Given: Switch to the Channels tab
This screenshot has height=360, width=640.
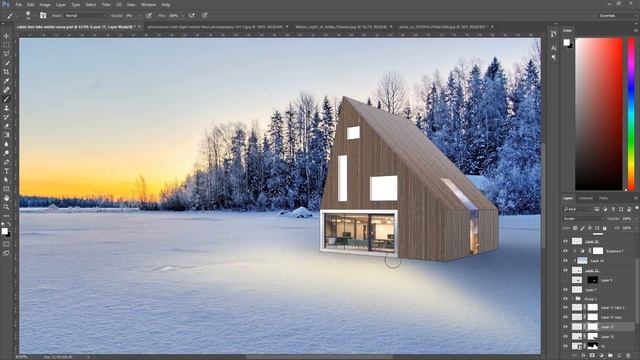Looking at the screenshot, I should click(x=586, y=198).
